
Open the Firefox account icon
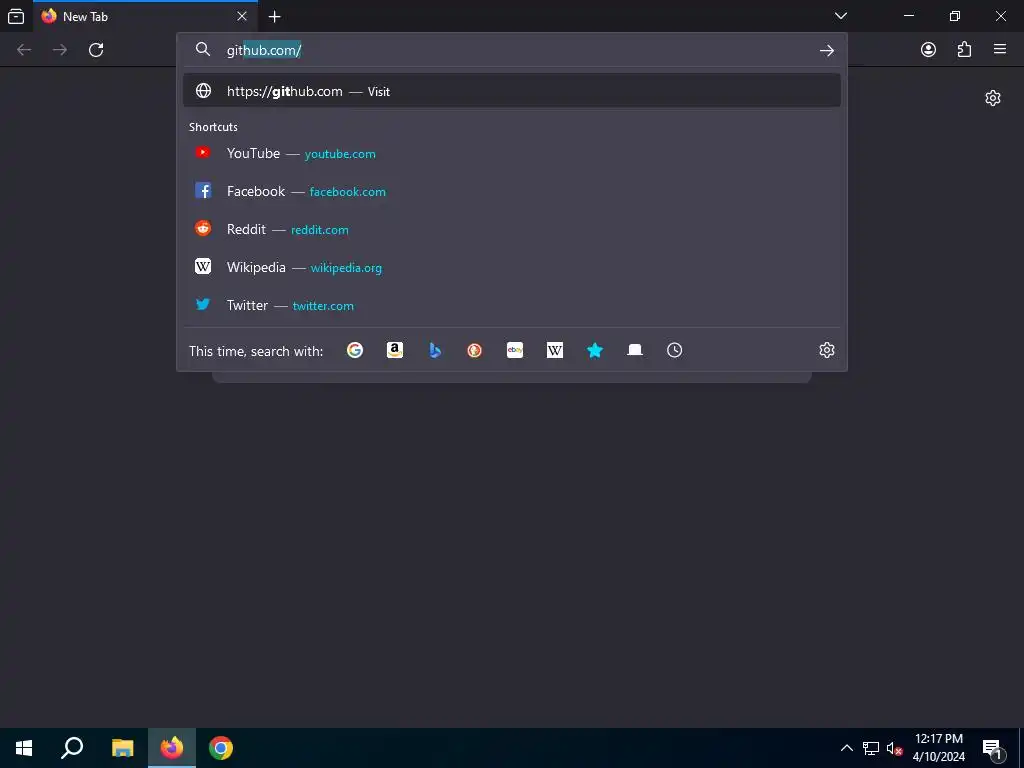coord(928,50)
